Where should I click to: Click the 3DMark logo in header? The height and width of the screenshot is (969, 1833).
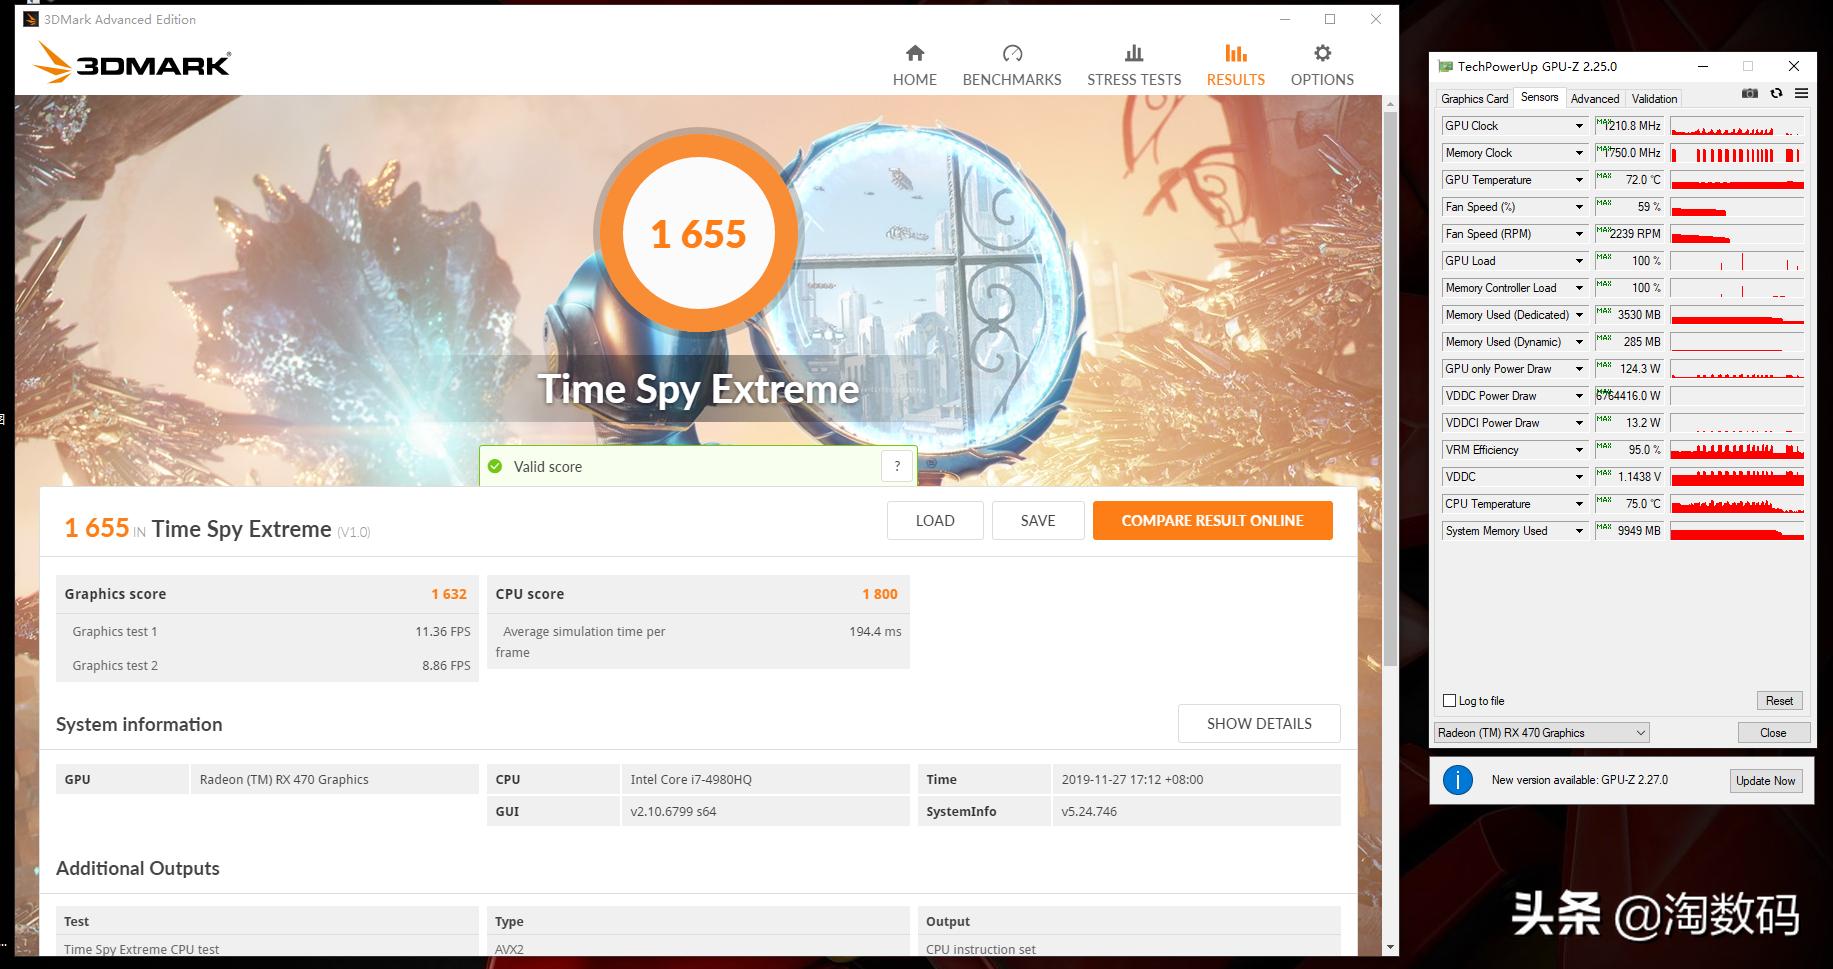132,62
